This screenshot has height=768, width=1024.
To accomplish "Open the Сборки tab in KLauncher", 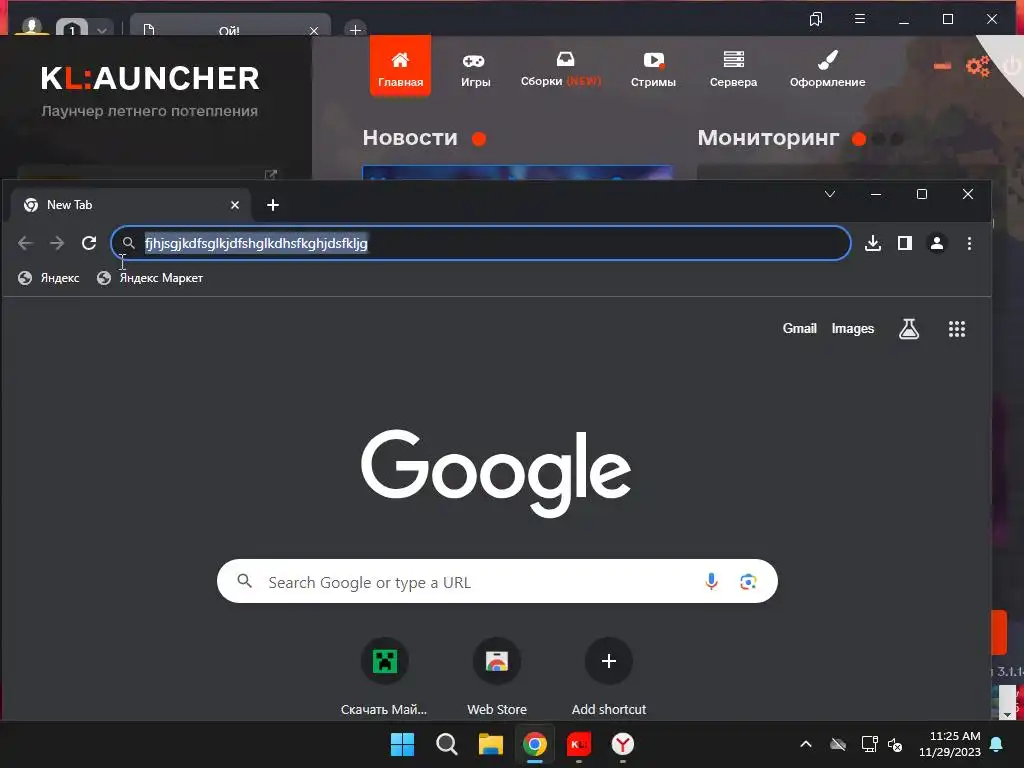I will coord(561,70).
